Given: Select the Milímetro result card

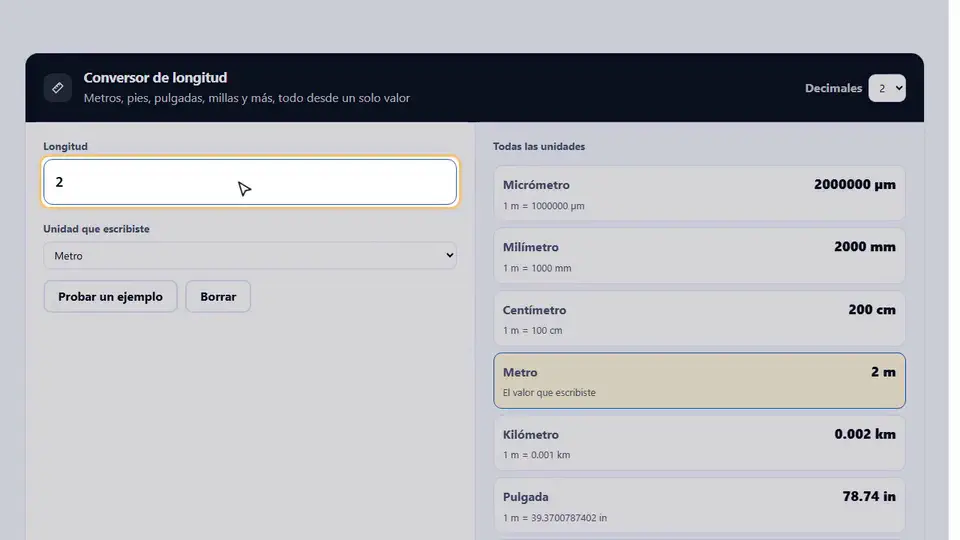Looking at the screenshot, I should point(699,256).
